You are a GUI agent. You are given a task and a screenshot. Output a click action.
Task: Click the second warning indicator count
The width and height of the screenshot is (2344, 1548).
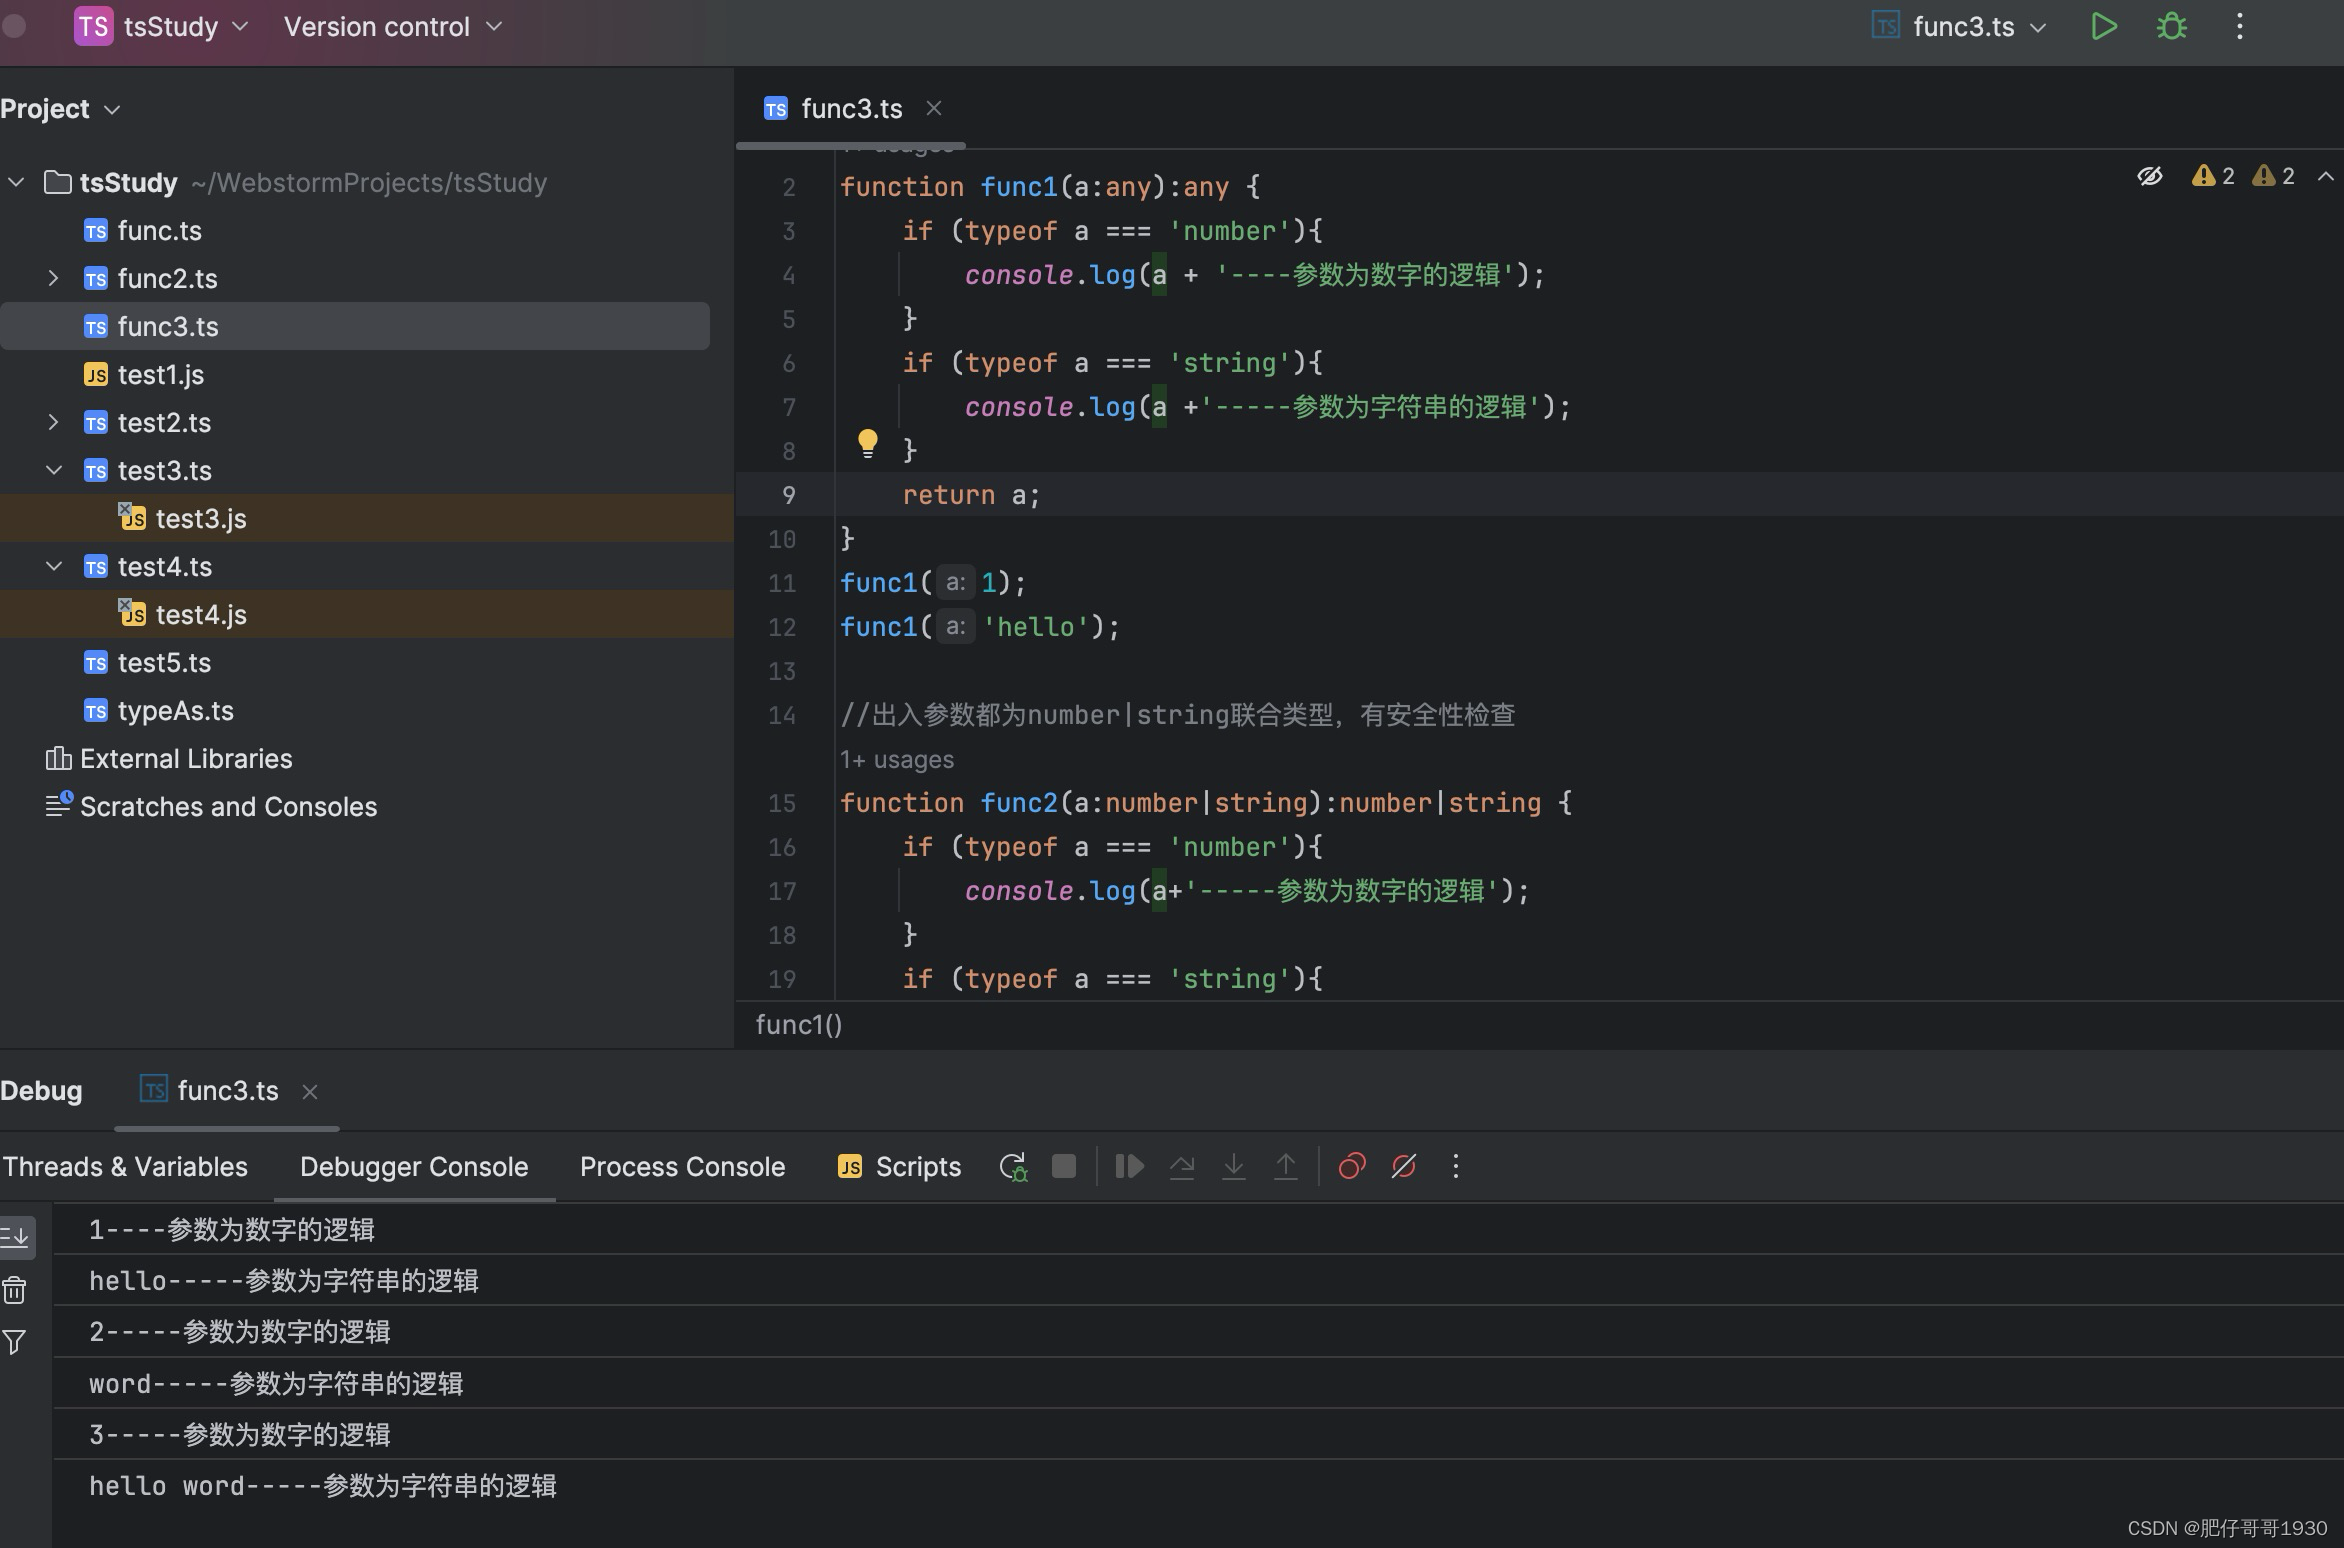click(x=2273, y=176)
